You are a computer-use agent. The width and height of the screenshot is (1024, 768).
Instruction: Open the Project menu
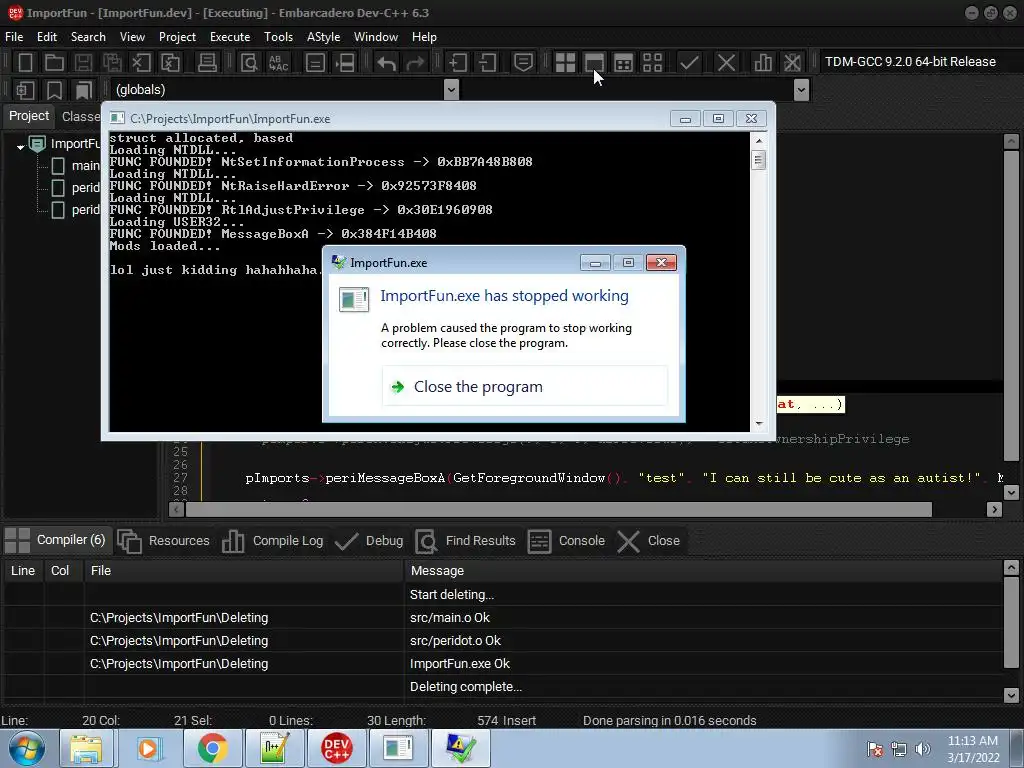pos(177,37)
